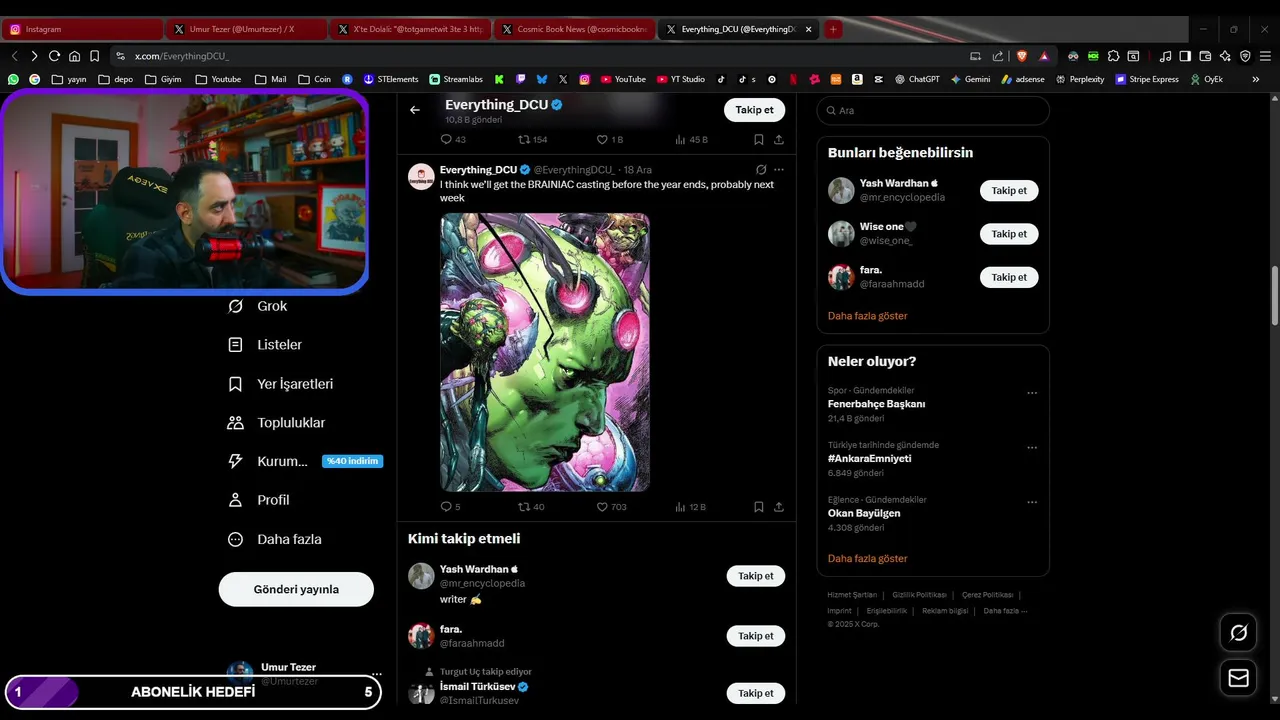Reload the page in the browser toolbar
This screenshot has height=720, width=1280.
pos(54,56)
